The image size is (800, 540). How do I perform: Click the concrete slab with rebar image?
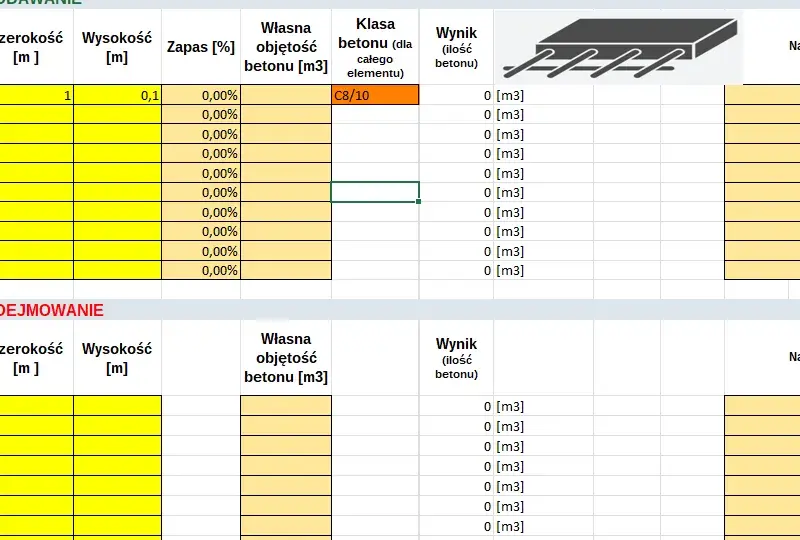point(618,47)
